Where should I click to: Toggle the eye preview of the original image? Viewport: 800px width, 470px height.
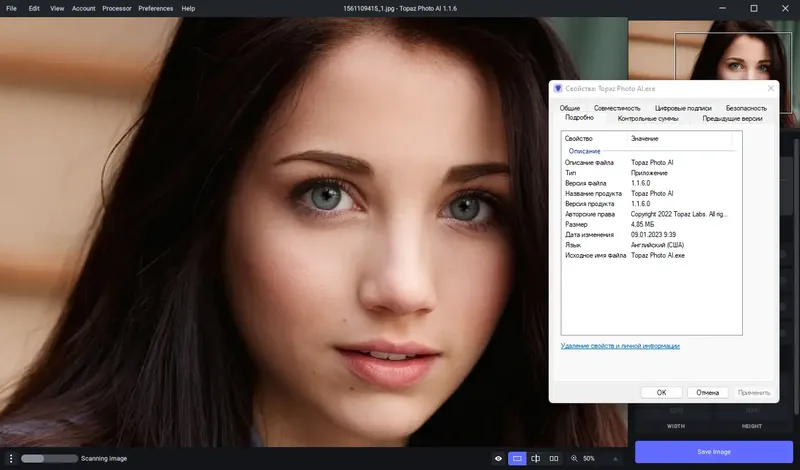coord(498,458)
